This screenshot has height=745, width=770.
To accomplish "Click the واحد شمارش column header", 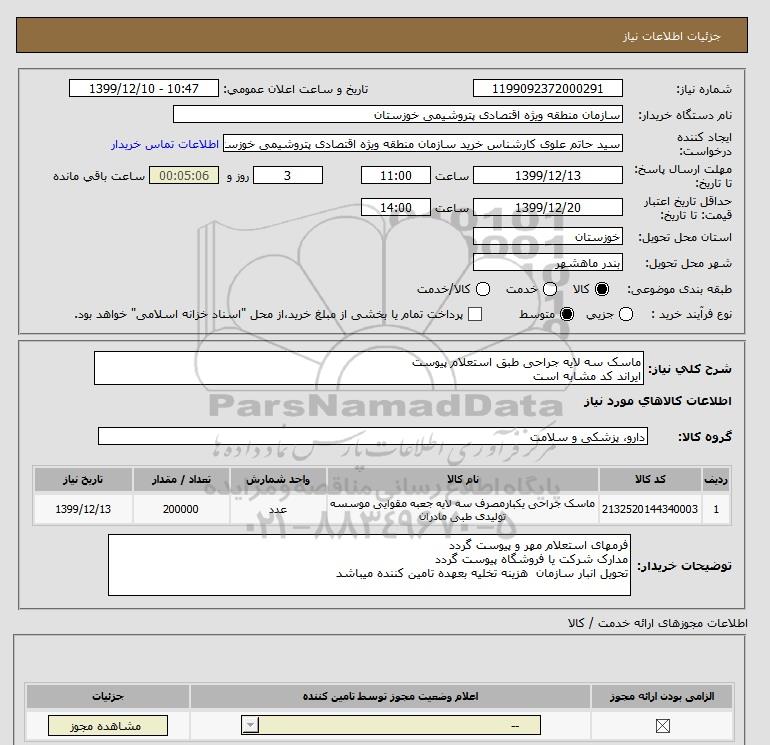I will click(278, 479).
